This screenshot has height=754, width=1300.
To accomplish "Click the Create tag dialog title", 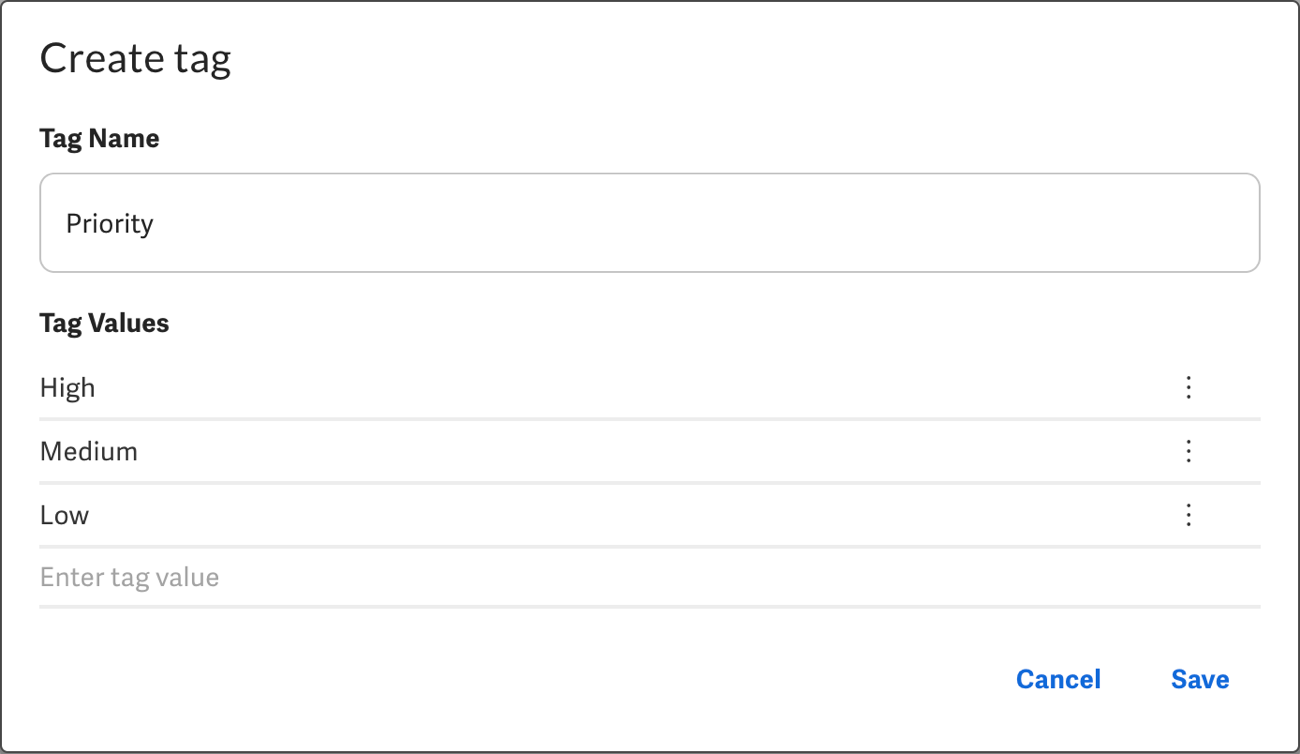I will point(135,58).
